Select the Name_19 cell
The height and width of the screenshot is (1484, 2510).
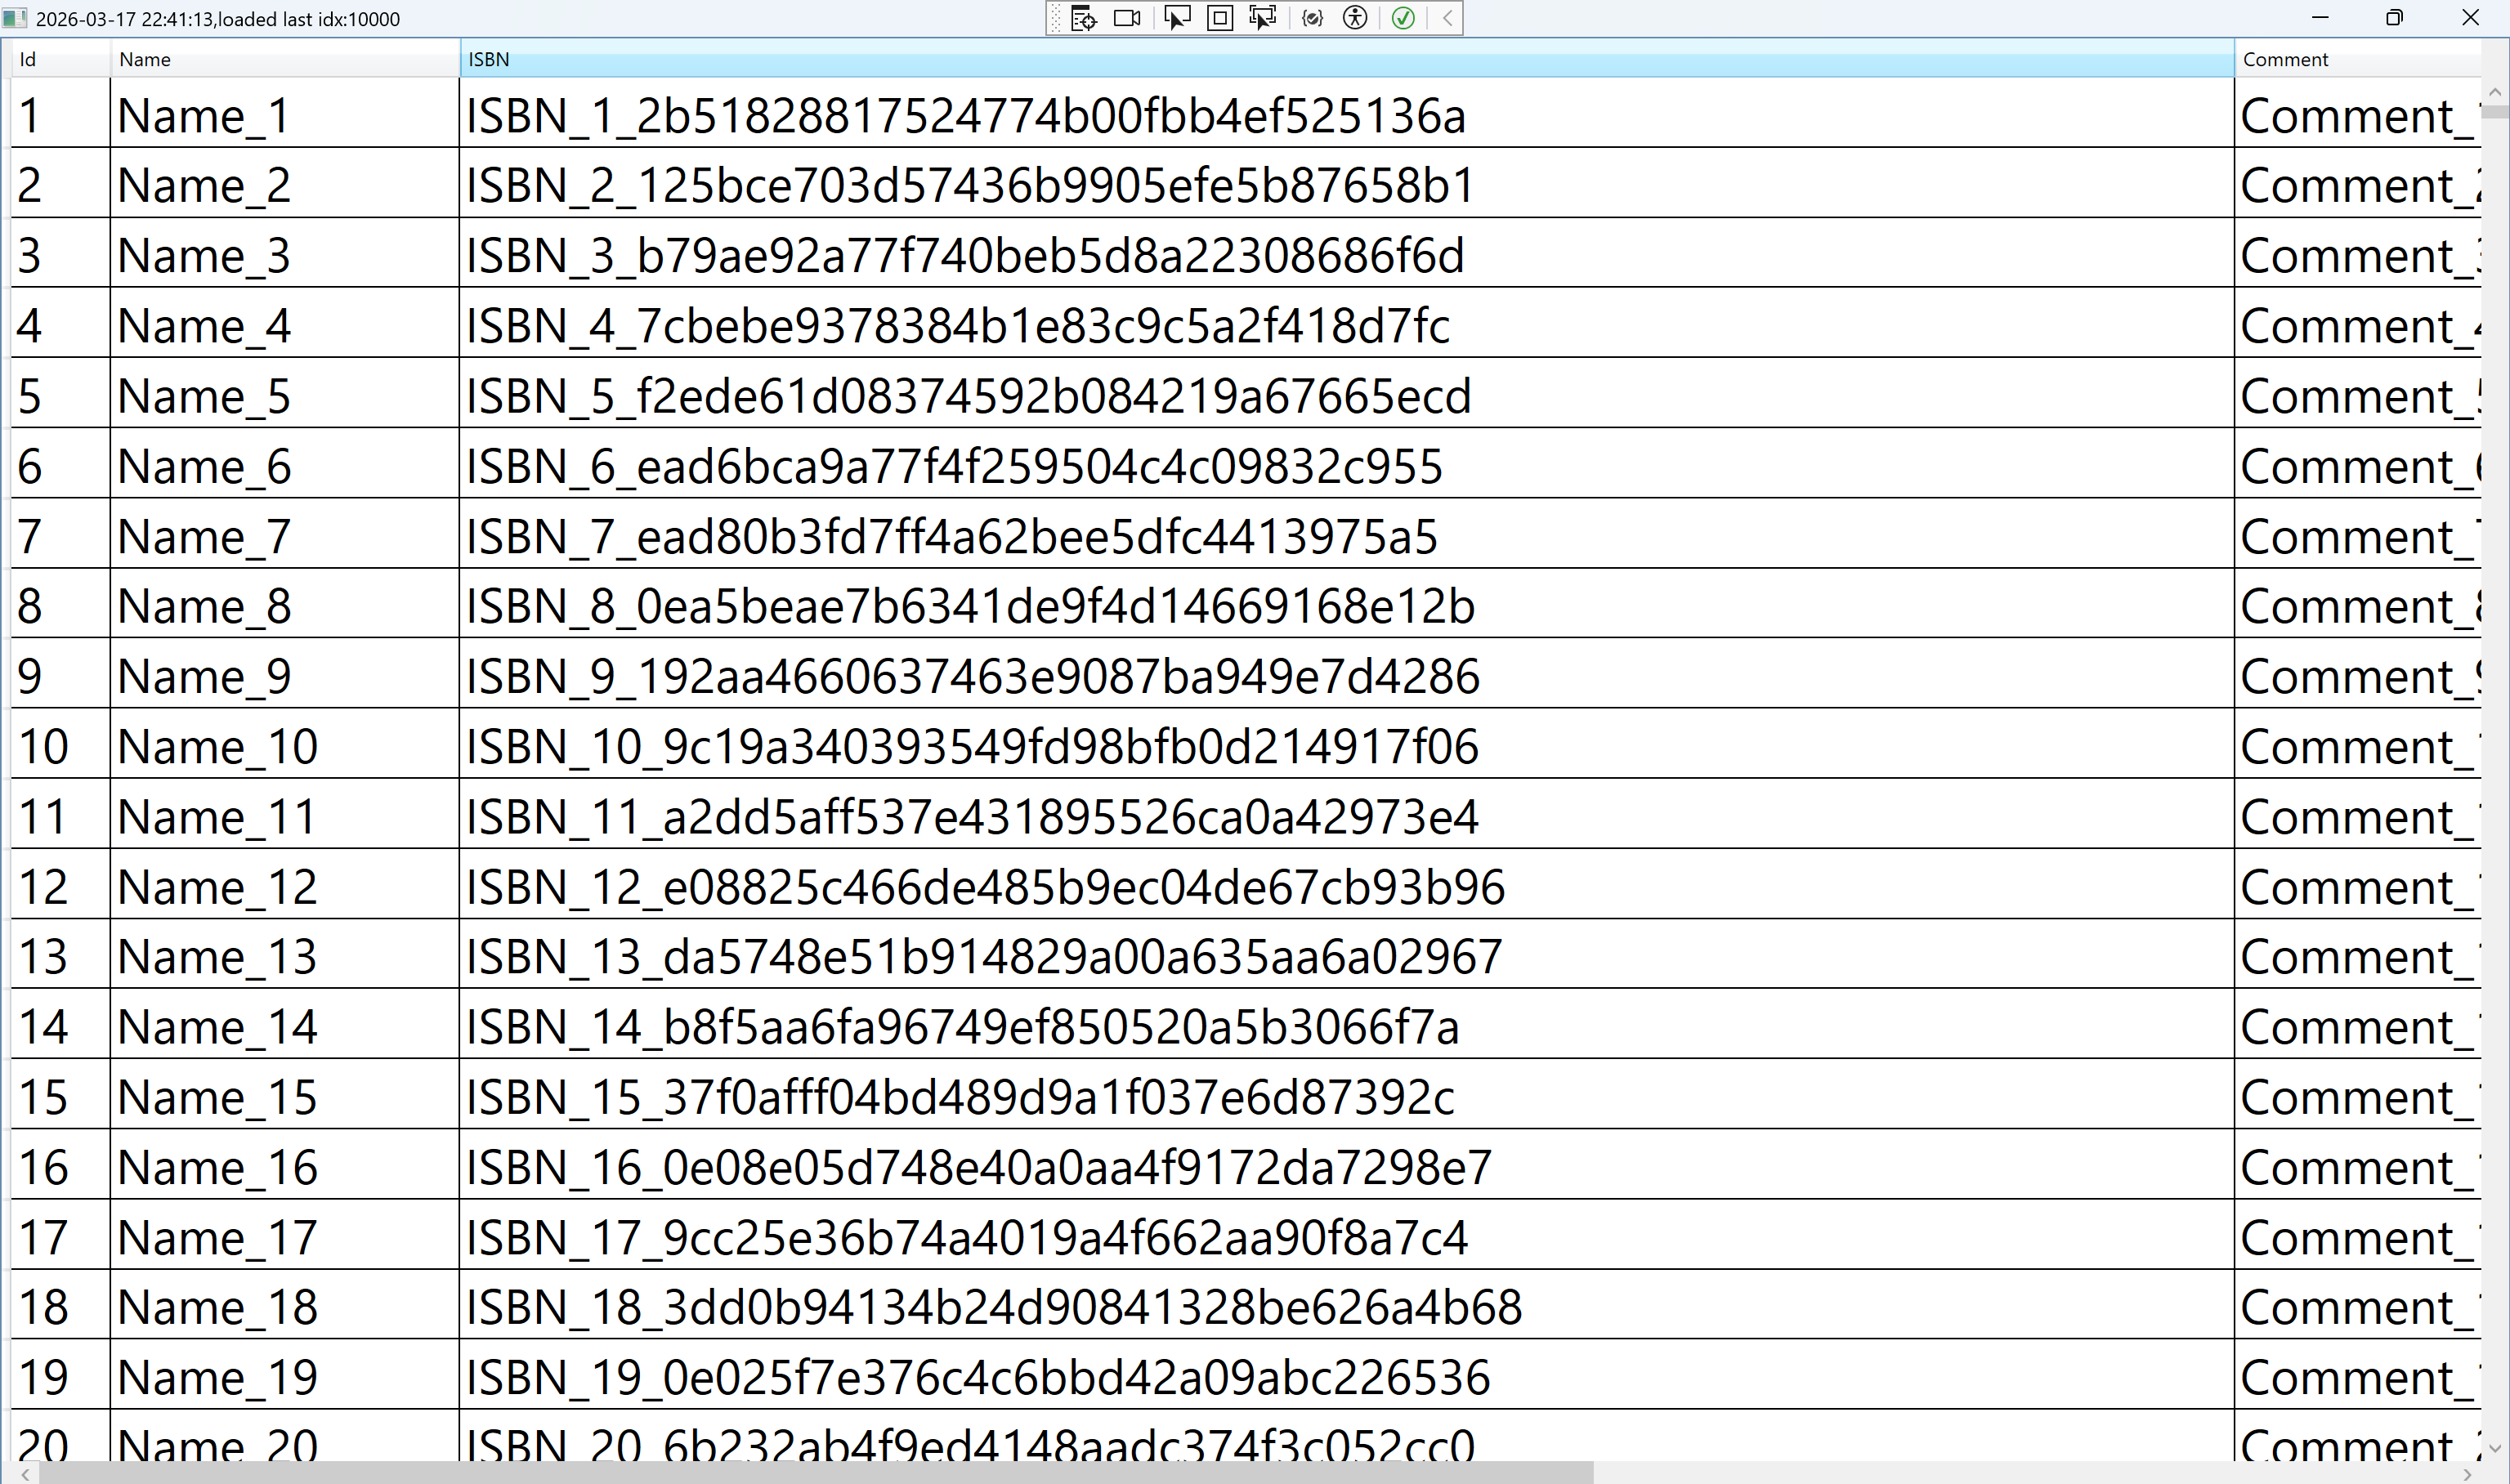(285, 1374)
